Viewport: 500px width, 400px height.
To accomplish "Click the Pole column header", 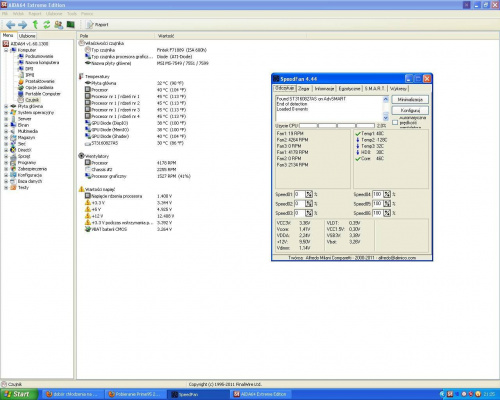I will pos(115,36).
